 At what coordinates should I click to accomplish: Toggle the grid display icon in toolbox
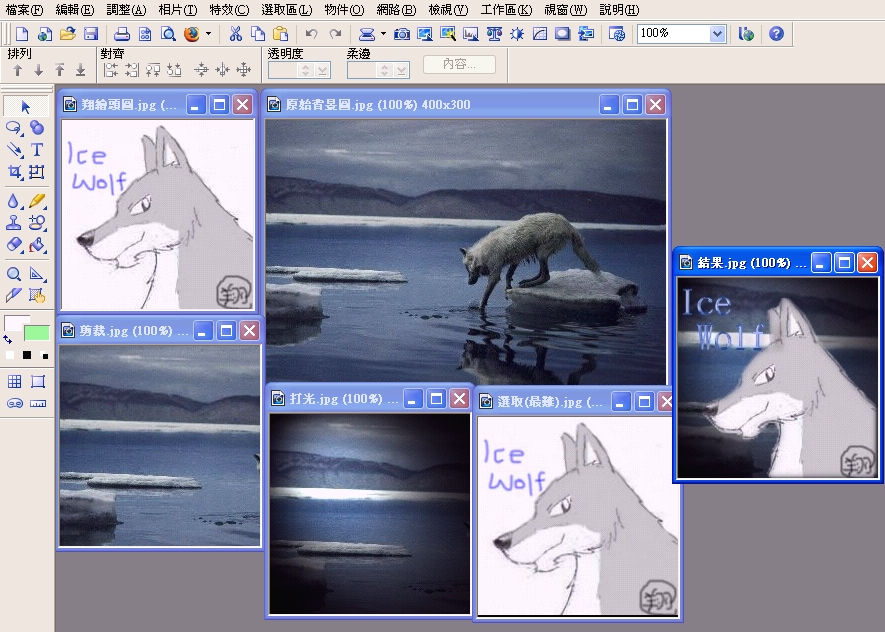coord(15,381)
